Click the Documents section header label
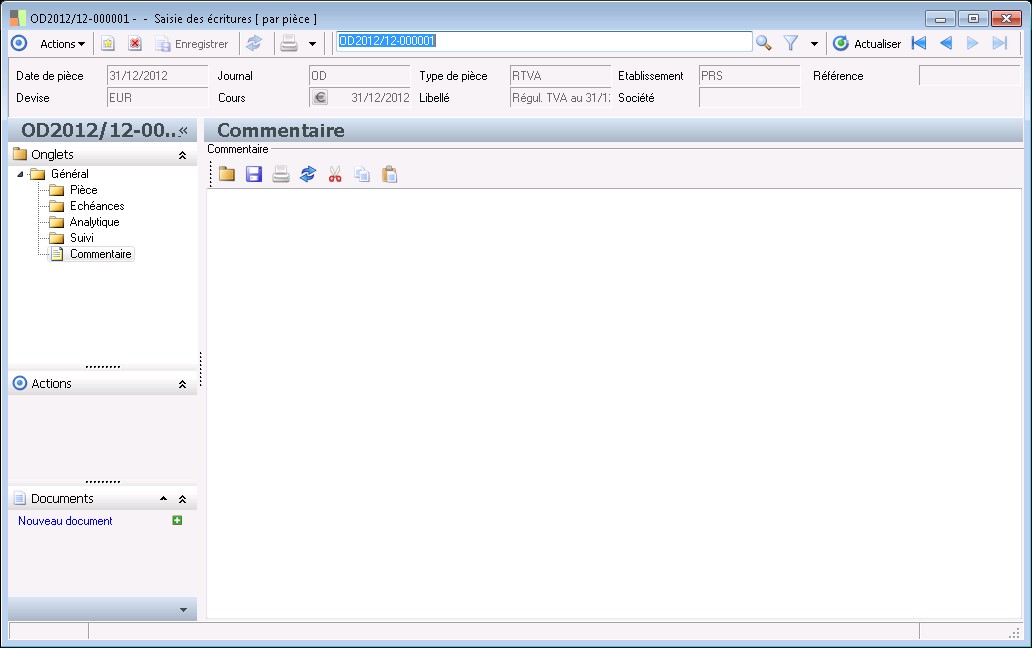 coord(62,499)
